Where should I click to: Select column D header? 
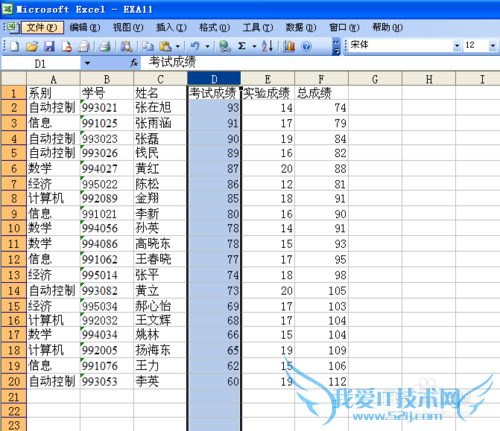click(x=214, y=79)
